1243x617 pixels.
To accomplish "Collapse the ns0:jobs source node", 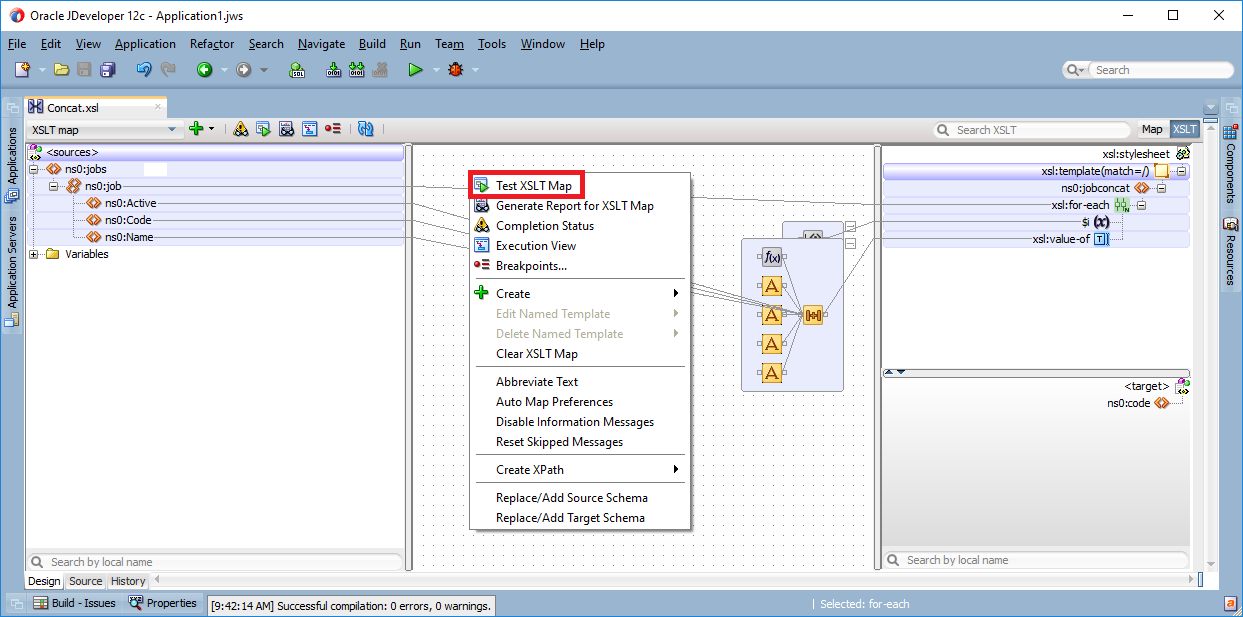I will point(34,169).
